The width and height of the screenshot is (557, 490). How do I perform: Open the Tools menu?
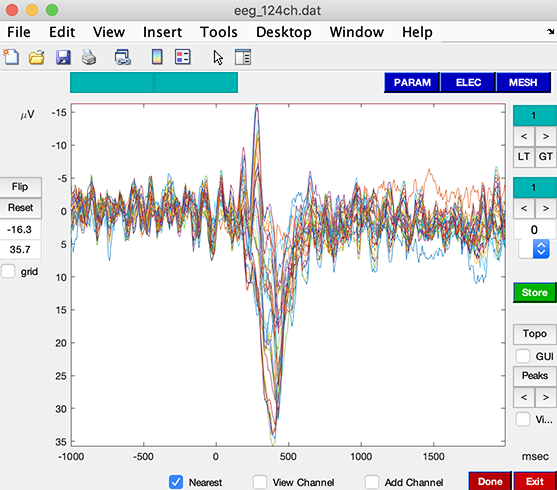coord(218,32)
